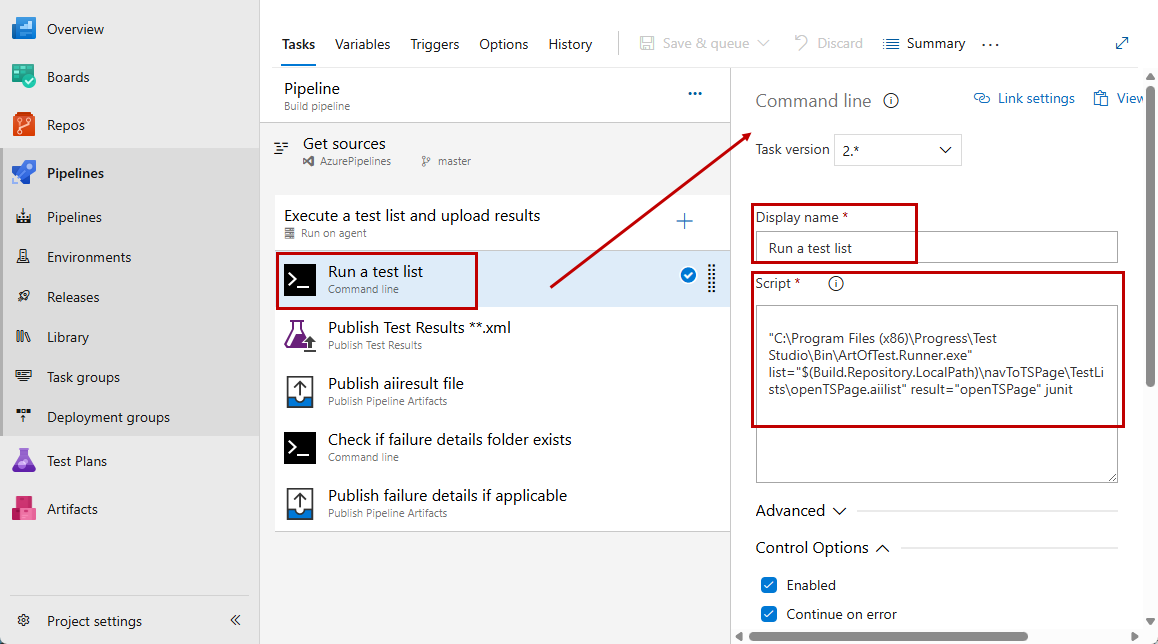Switch to the Triggers tab
1158x644 pixels.
click(x=434, y=44)
